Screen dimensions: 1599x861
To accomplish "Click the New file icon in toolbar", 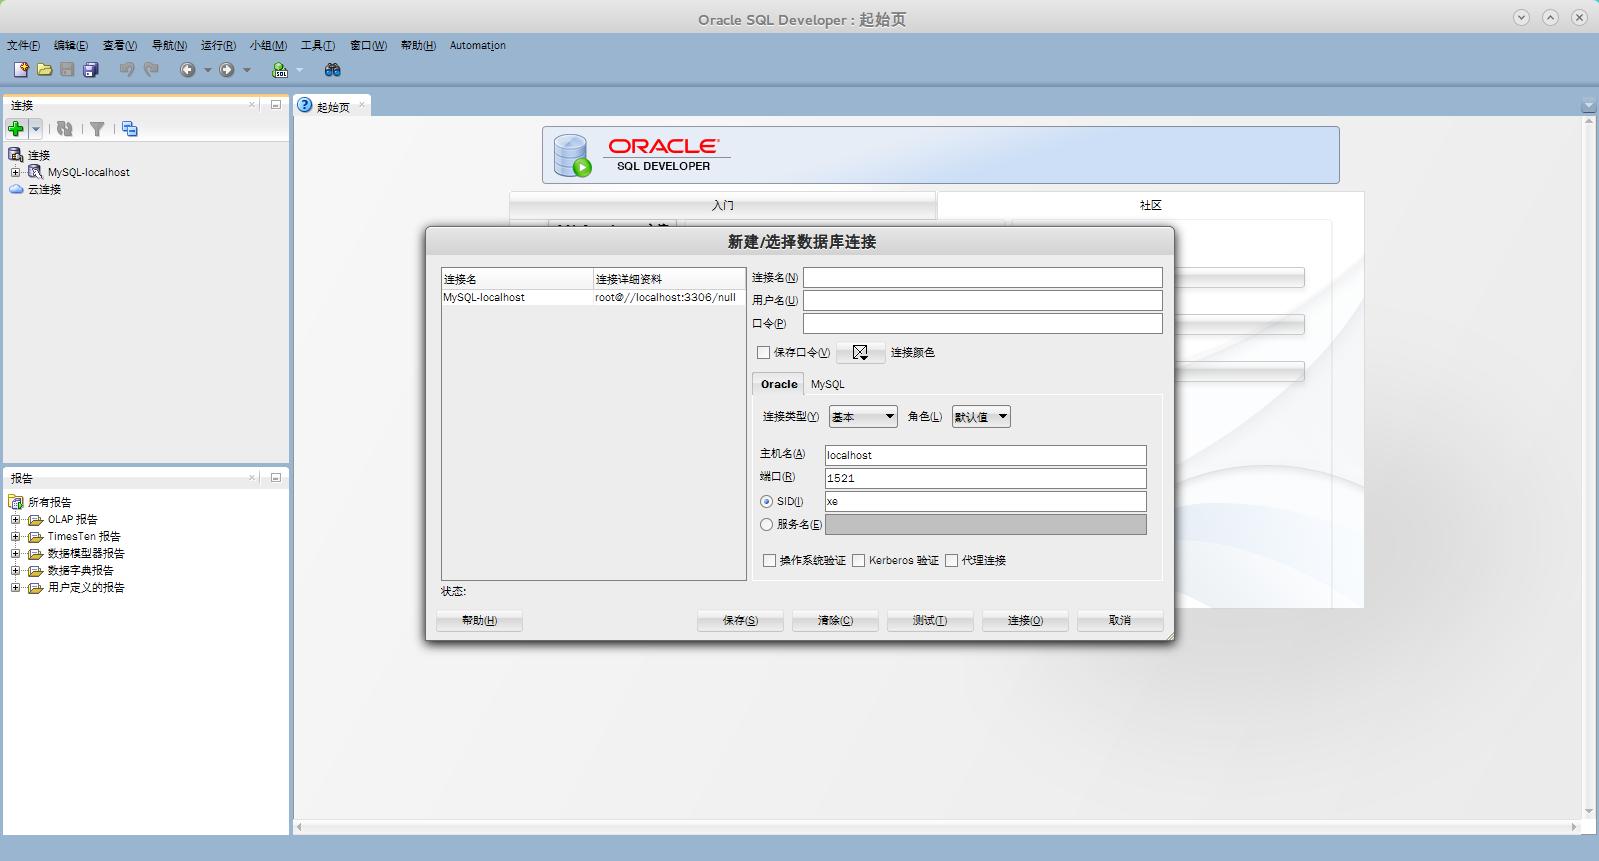I will point(21,69).
